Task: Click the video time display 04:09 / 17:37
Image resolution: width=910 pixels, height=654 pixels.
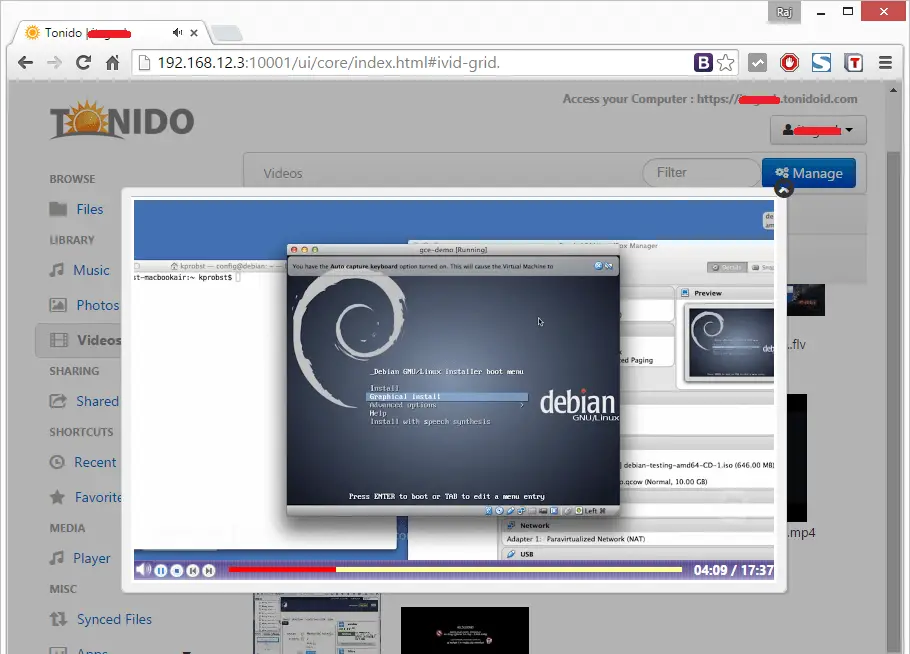Action: tap(733, 570)
